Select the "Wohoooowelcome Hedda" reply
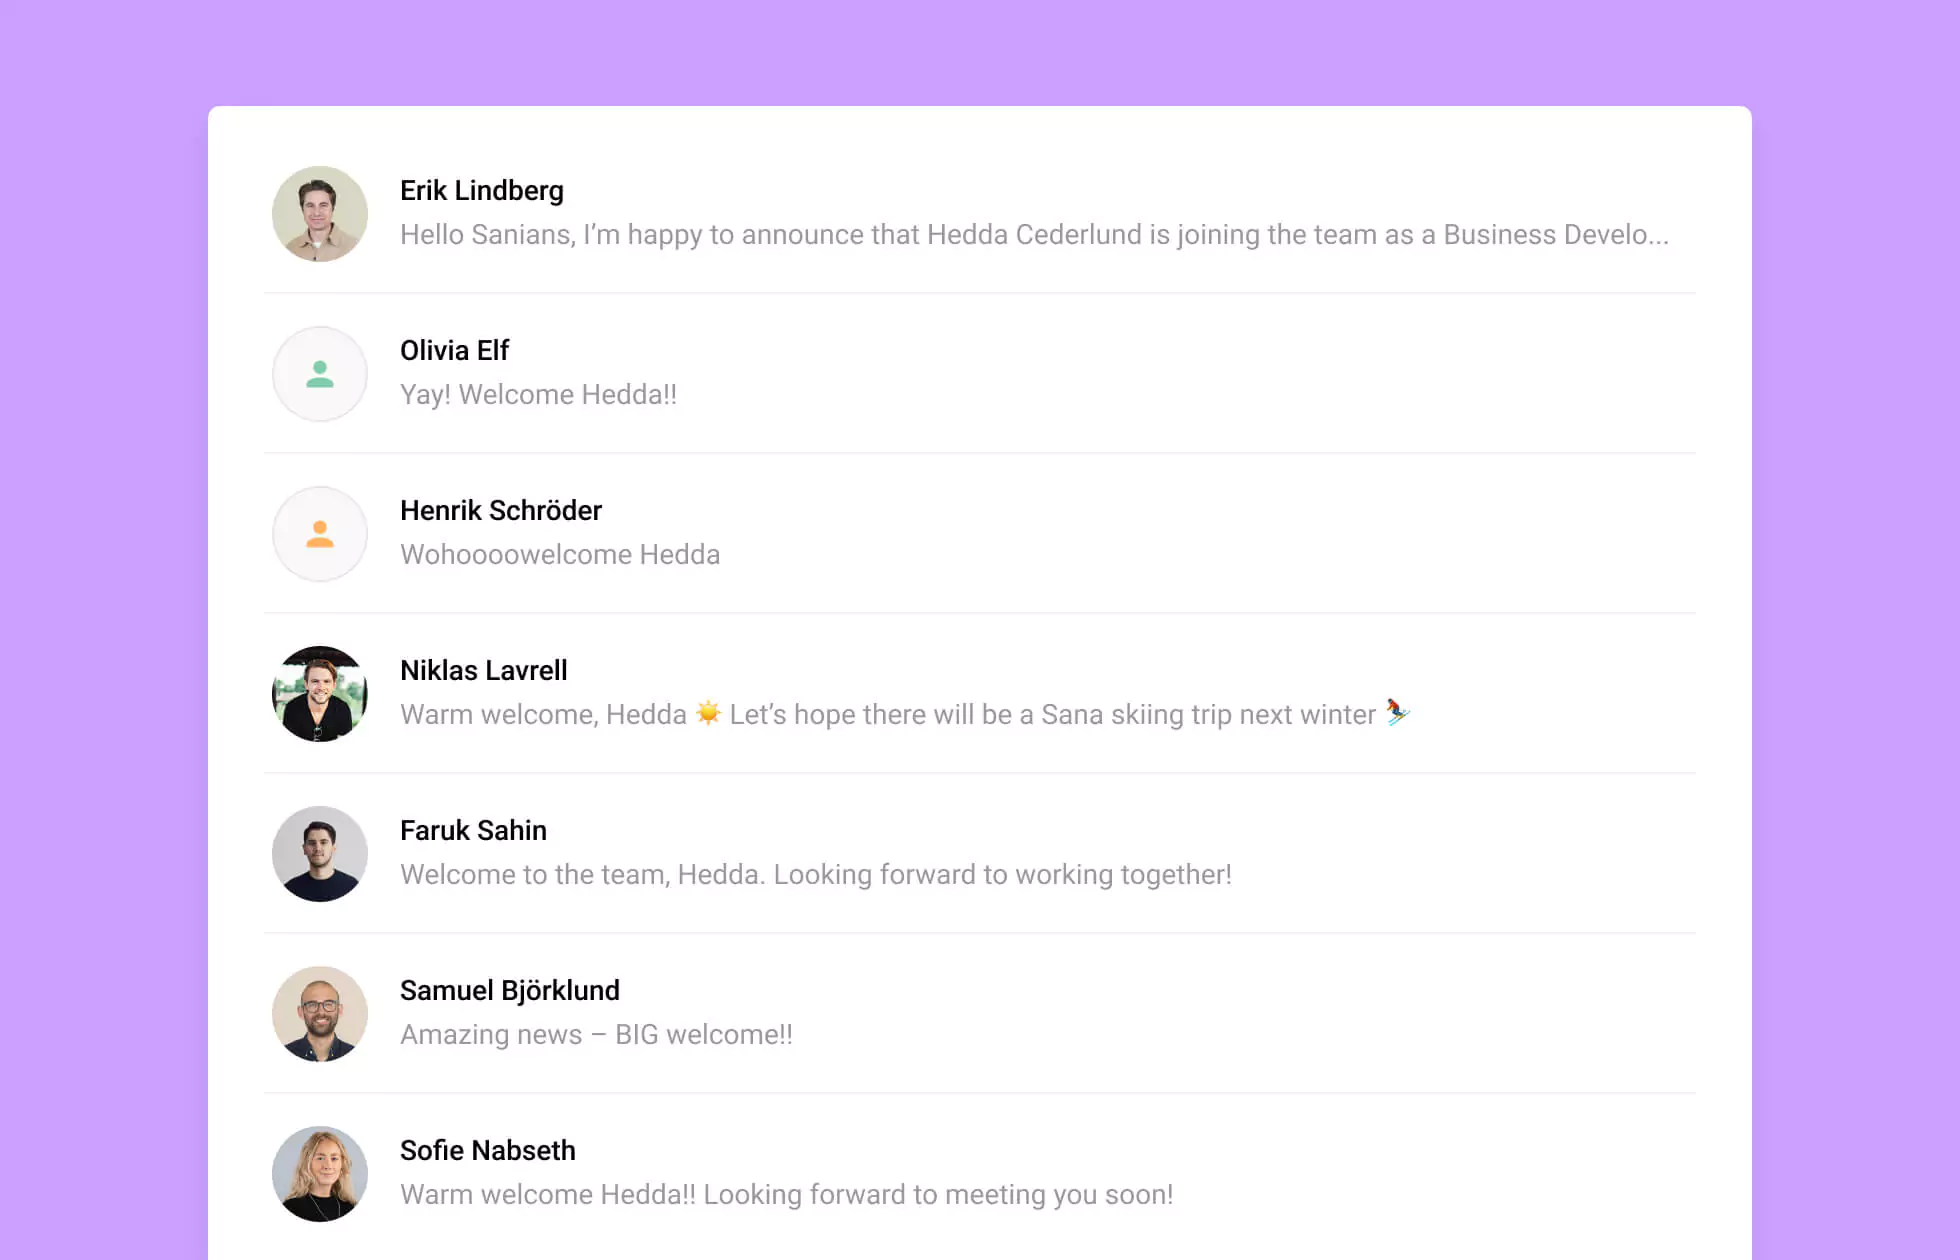This screenshot has height=1260, width=1960. point(559,554)
